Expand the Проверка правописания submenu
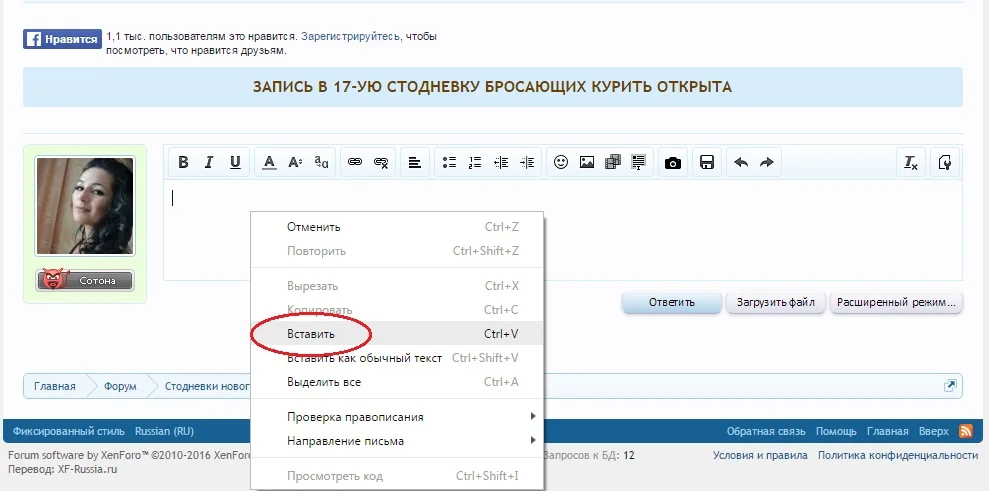 click(x=397, y=417)
